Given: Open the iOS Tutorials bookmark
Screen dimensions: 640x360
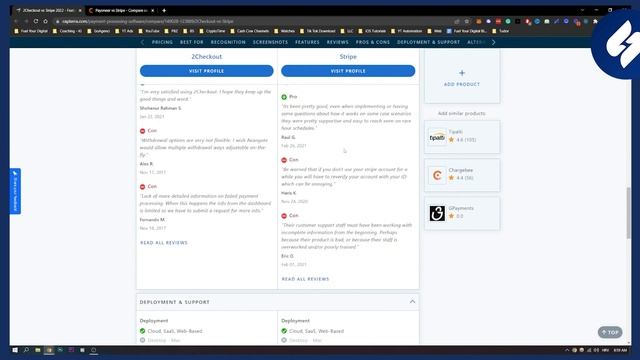Looking at the screenshot, I should (372, 31).
